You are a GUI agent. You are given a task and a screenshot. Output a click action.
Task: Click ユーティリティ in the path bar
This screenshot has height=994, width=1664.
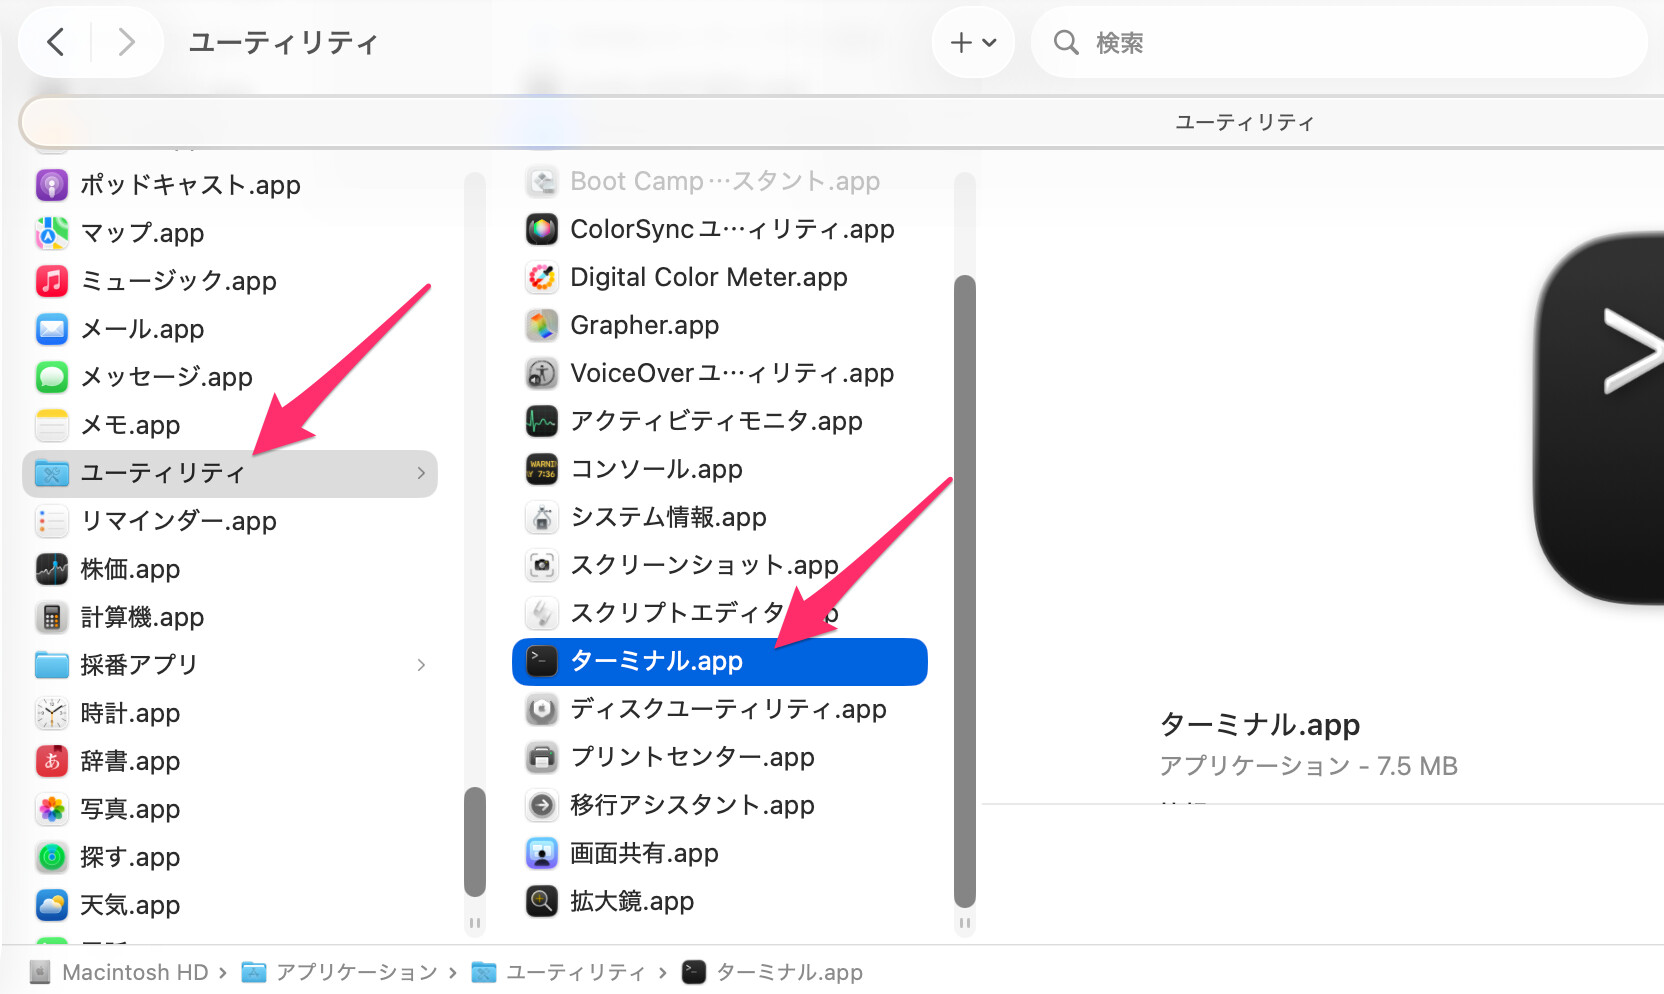click(576, 972)
